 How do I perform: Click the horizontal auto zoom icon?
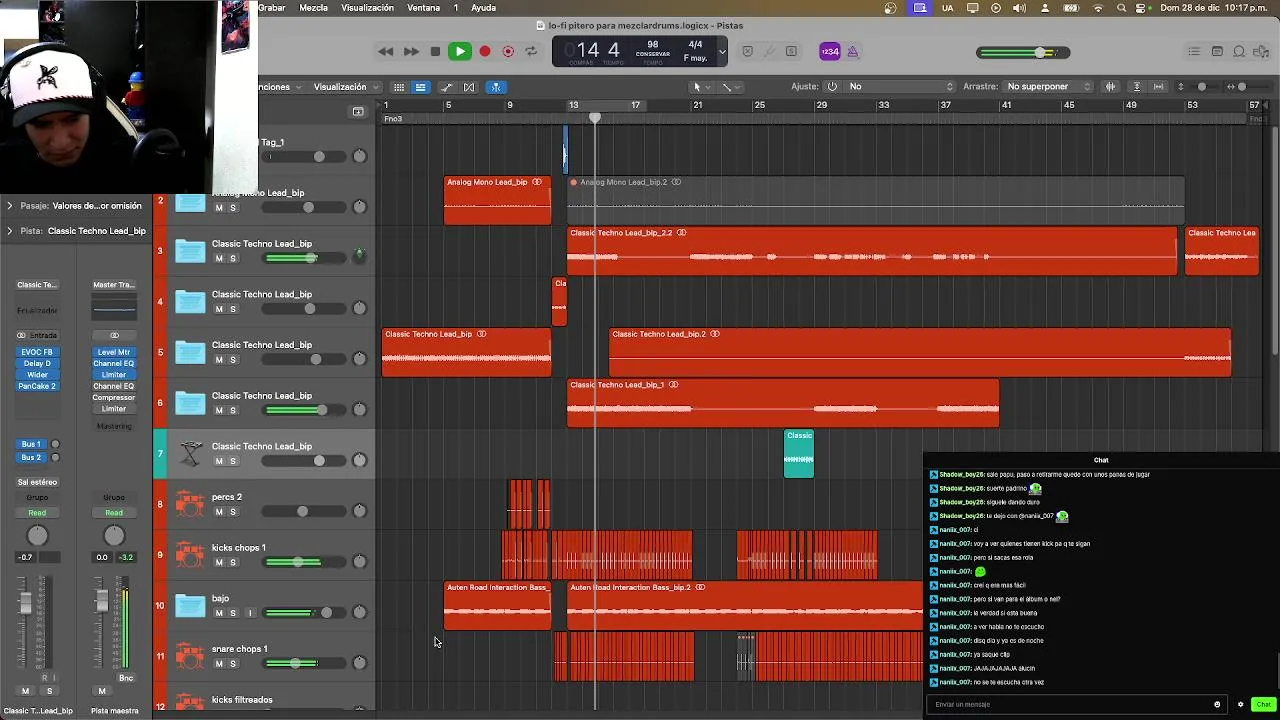click(x=1159, y=87)
